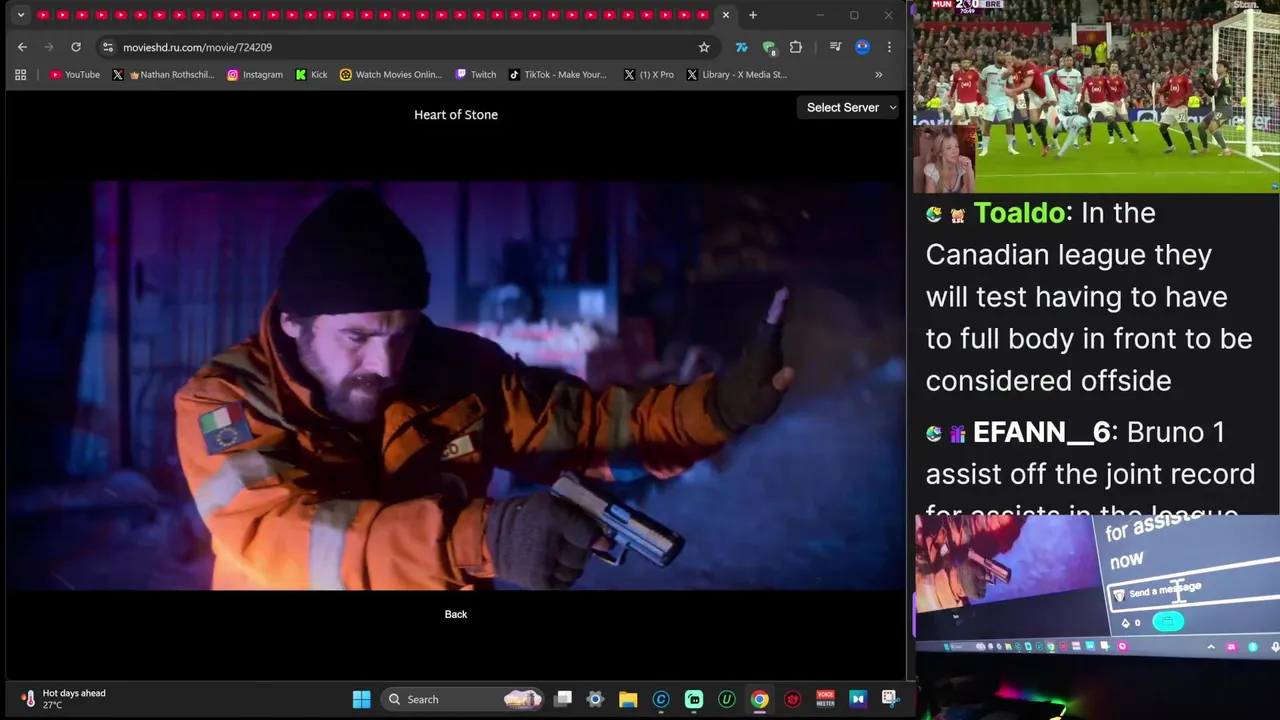This screenshot has height=720, width=1280.
Task: Open the YouTube bookmark
Action: tap(75, 74)
